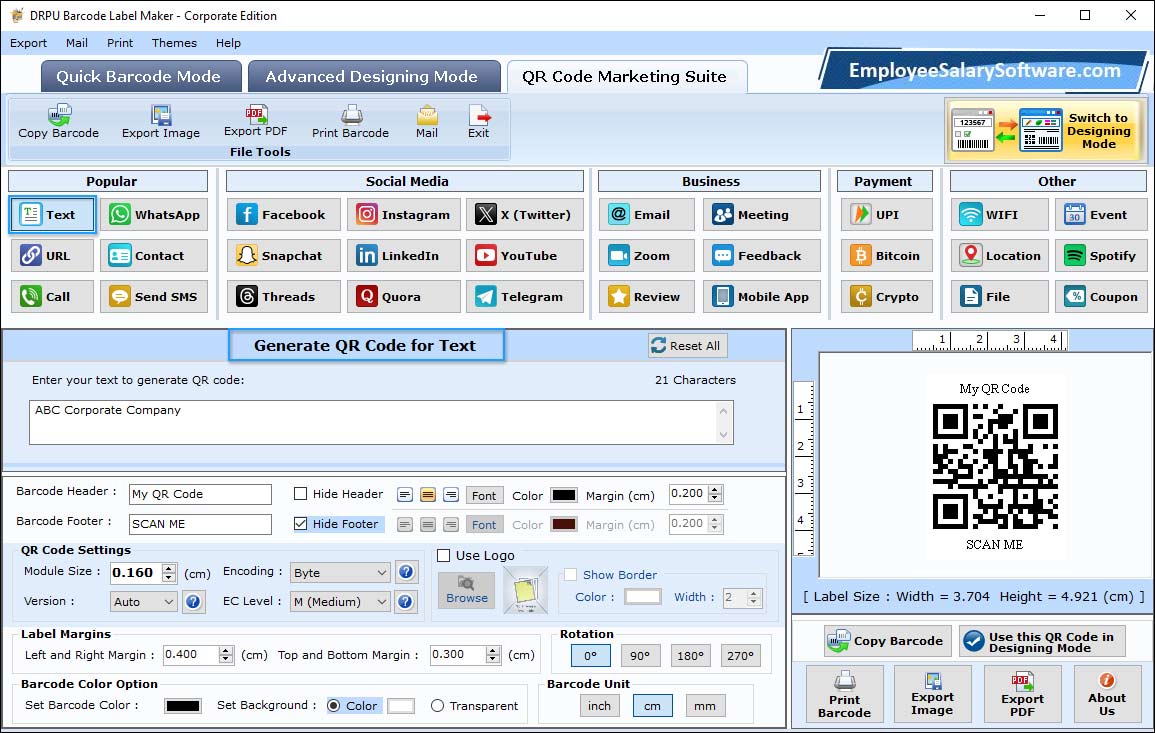Click the Reset All button
Image resolution: width=1155 pixels, height=733 pixels.
[687, 346]
